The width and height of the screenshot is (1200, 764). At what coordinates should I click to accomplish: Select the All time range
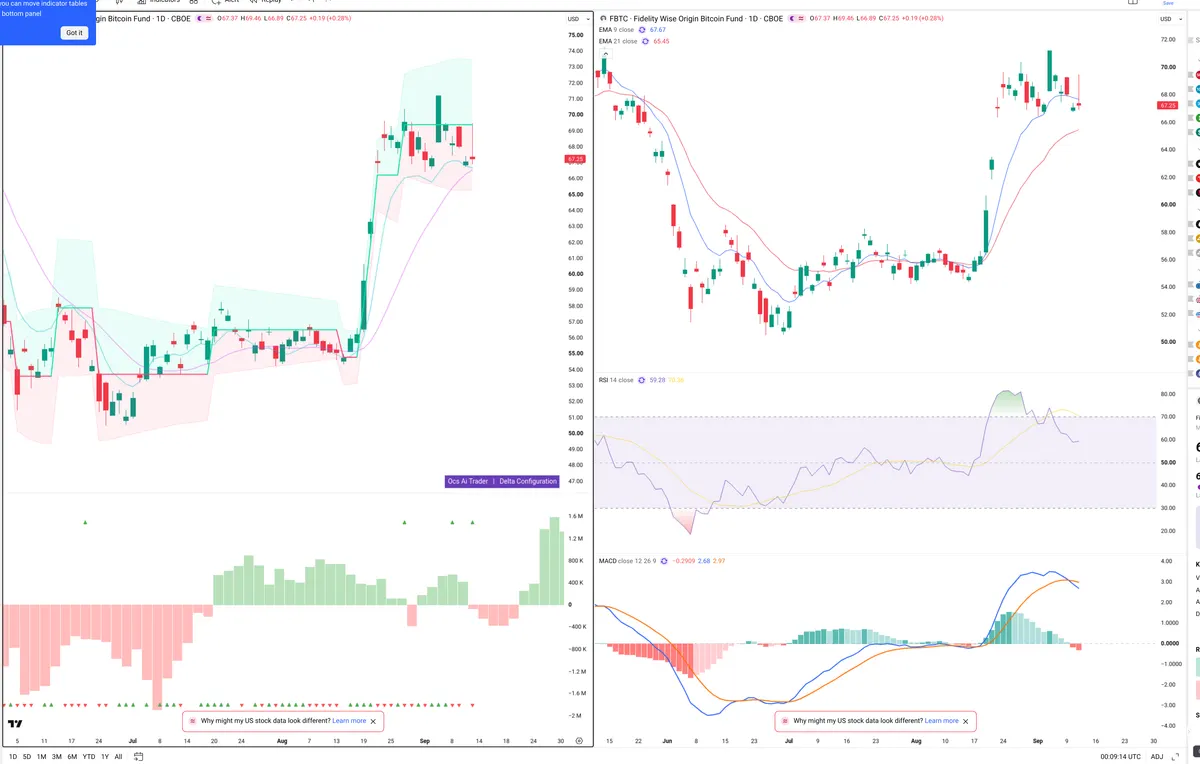(x=118, y=757)
